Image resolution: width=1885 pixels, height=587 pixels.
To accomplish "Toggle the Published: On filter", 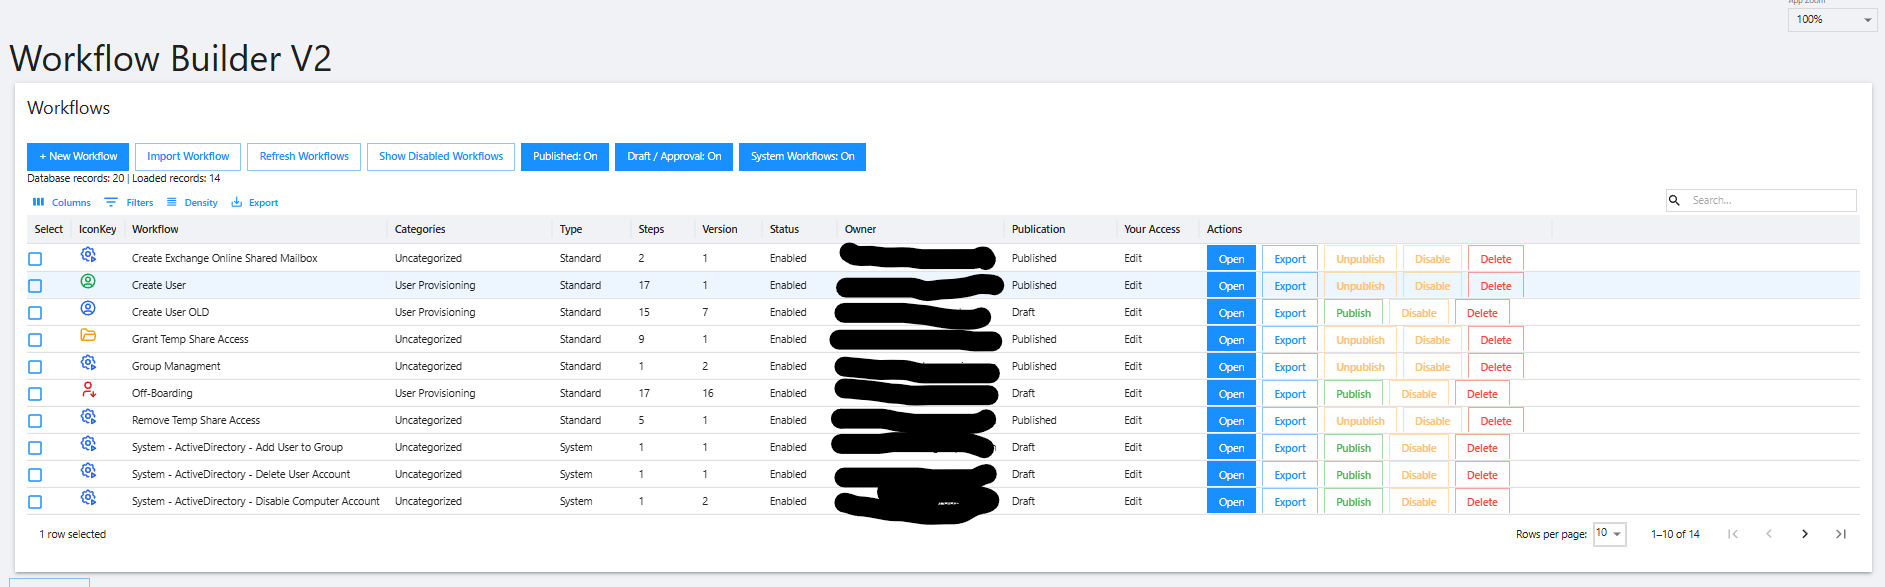I will pos(565,157).
